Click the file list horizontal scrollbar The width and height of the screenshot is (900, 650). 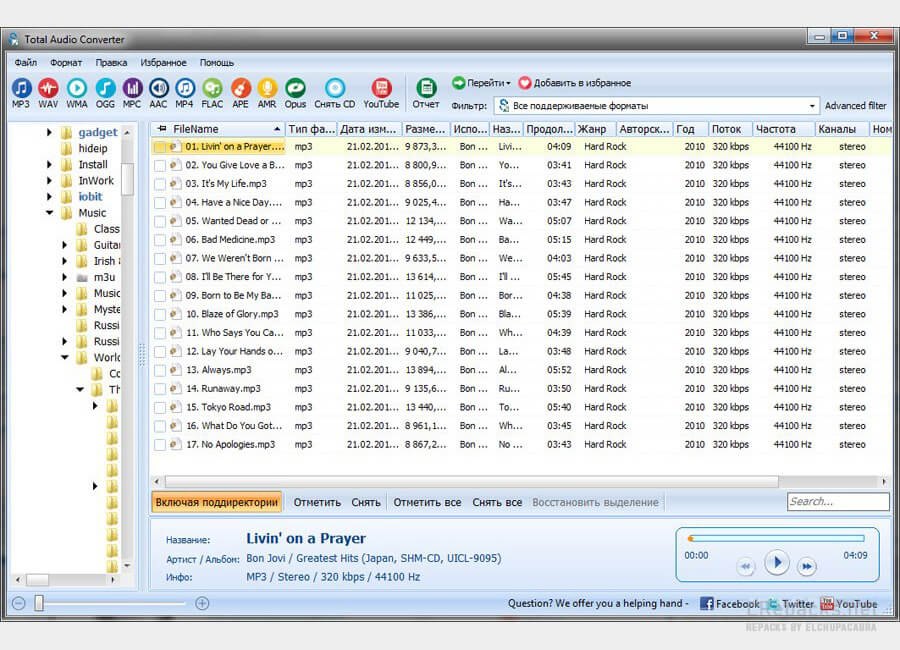click(471, 481)
